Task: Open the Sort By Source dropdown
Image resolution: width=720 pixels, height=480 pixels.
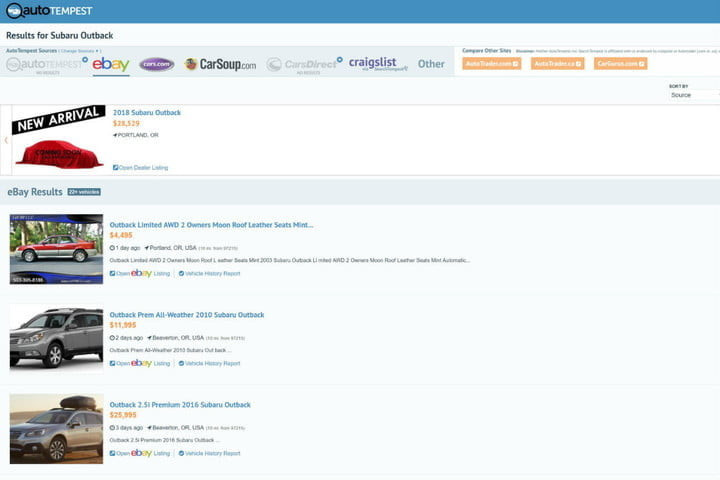Action: click(694, 95)
